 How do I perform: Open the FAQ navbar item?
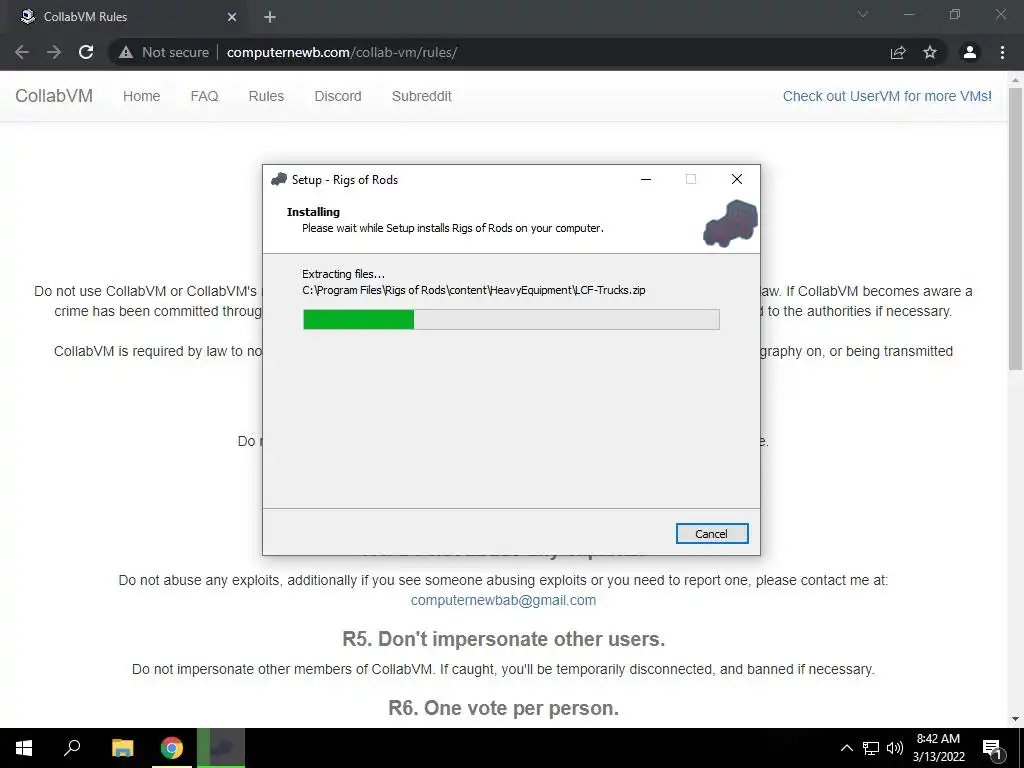click(204, 96)
